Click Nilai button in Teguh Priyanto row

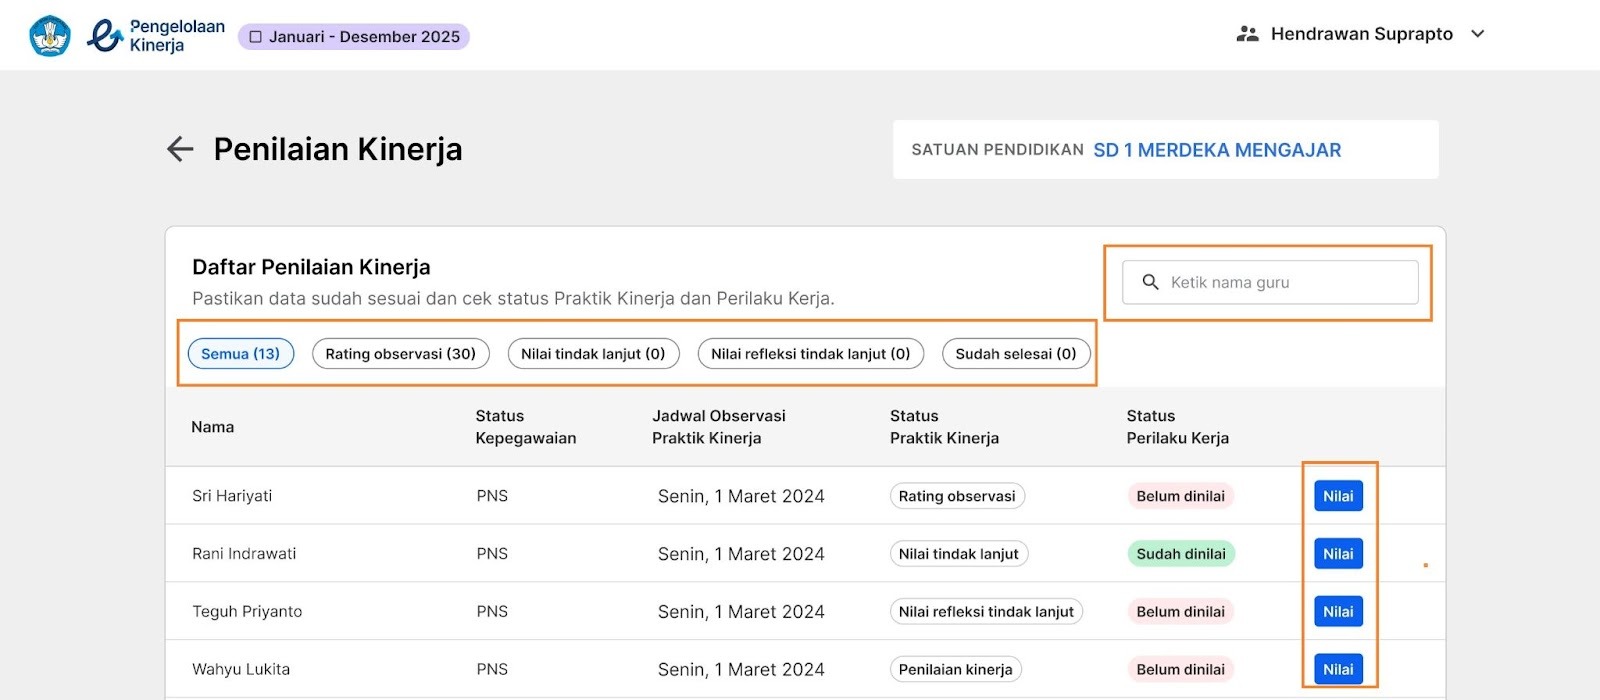(x=1338, y=612)
